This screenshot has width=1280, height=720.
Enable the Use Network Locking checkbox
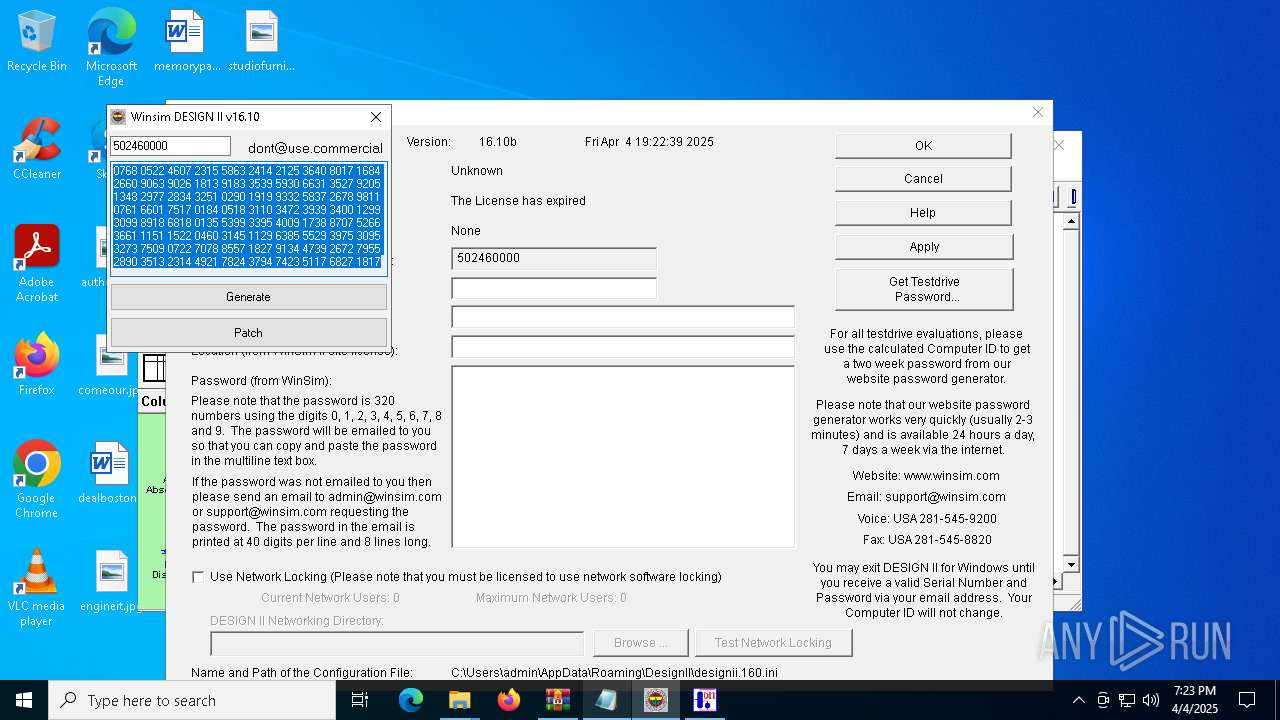pos(198,577)
